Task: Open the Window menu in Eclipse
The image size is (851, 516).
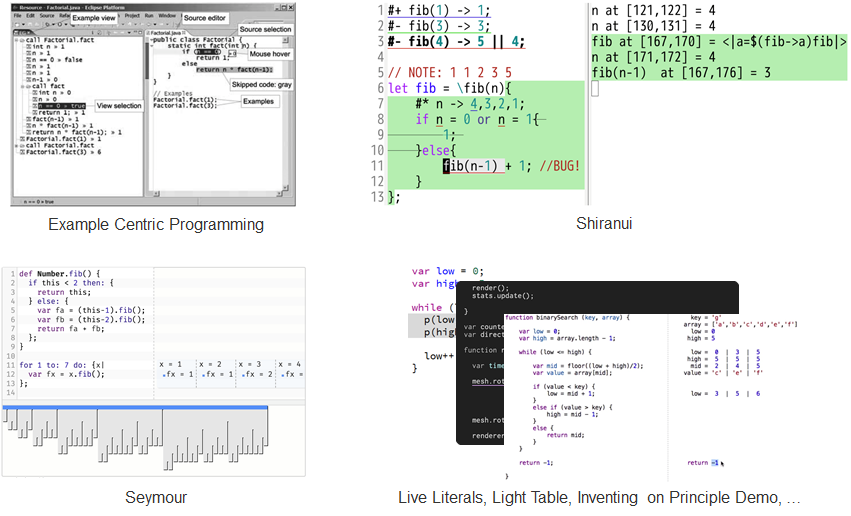Action: 167,17
